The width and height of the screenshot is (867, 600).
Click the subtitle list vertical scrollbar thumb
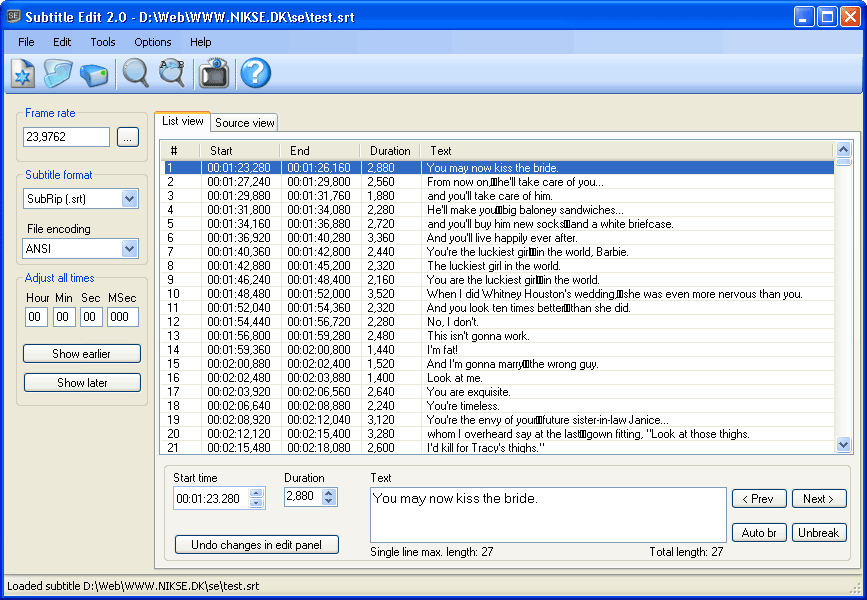pyautogui.click(x=843, y=162)
